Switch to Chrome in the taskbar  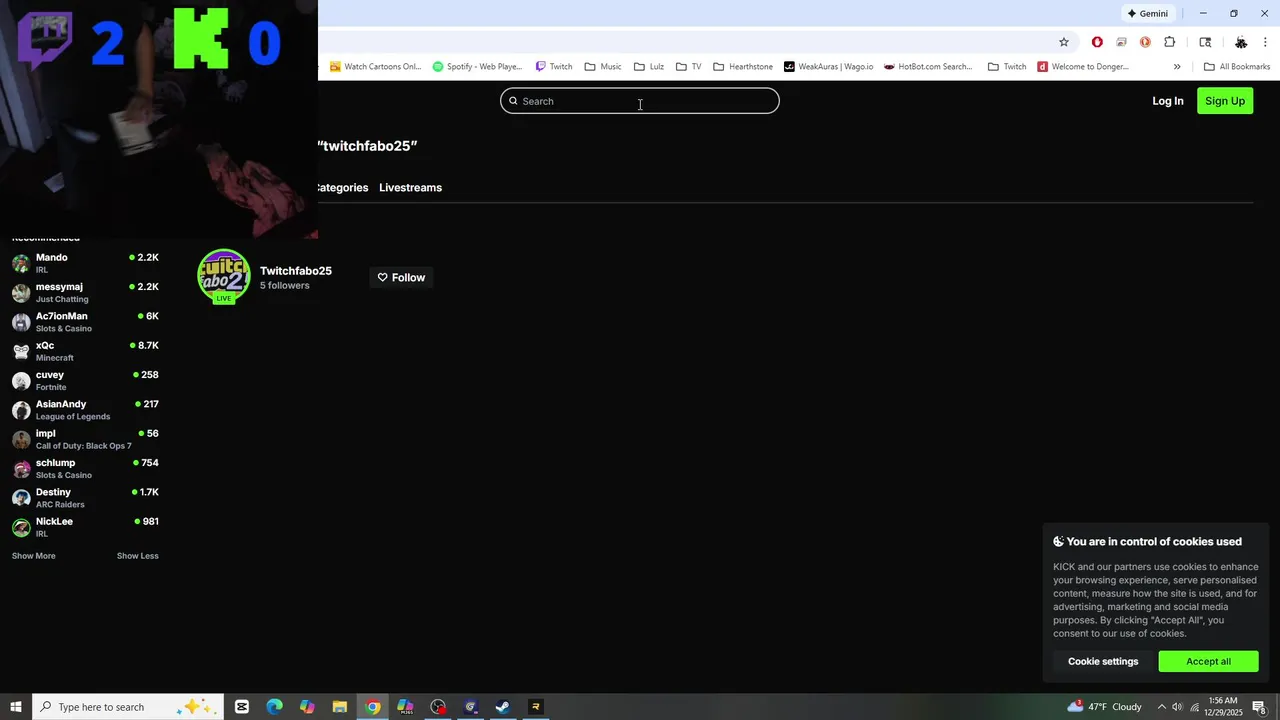click(372, 707)
